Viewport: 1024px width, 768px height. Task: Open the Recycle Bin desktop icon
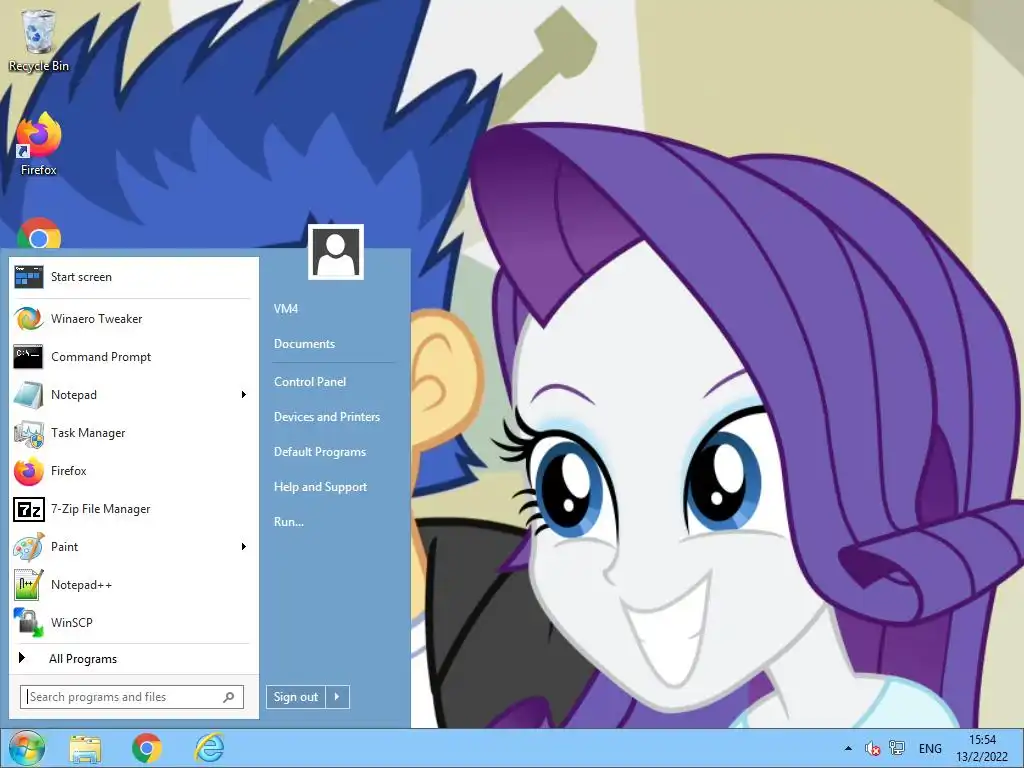(x=39, y=39)
